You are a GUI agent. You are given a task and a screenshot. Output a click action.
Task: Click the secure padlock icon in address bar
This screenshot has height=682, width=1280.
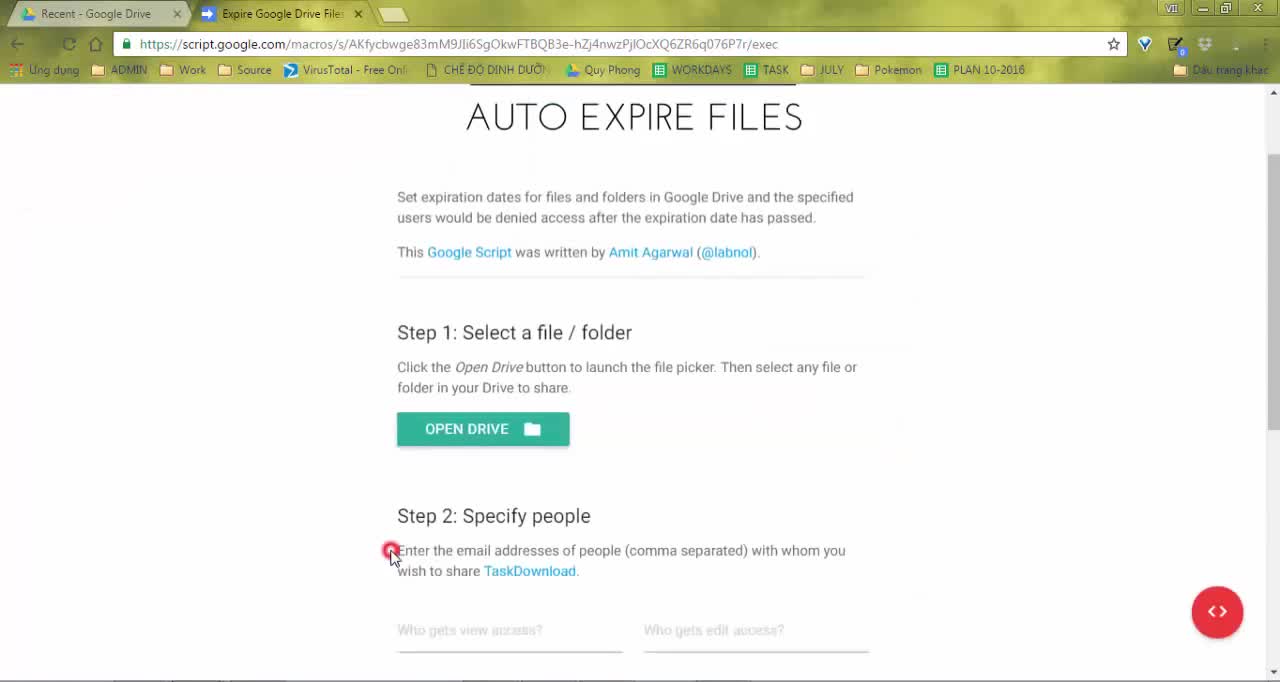[x=127, y=44]
